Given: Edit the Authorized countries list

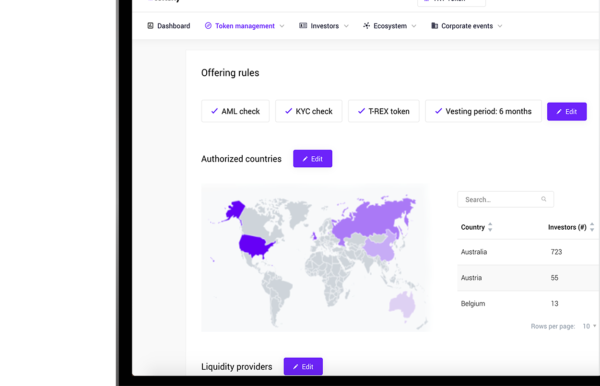Looking at the screenshot, I should click(x=313, y=159).
